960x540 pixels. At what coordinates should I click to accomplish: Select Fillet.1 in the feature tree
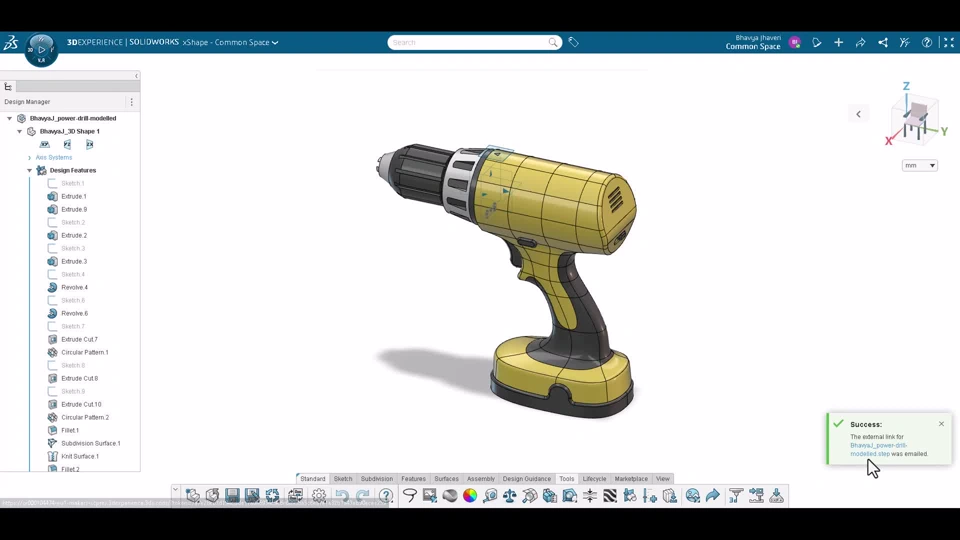(x=70, y=430)
